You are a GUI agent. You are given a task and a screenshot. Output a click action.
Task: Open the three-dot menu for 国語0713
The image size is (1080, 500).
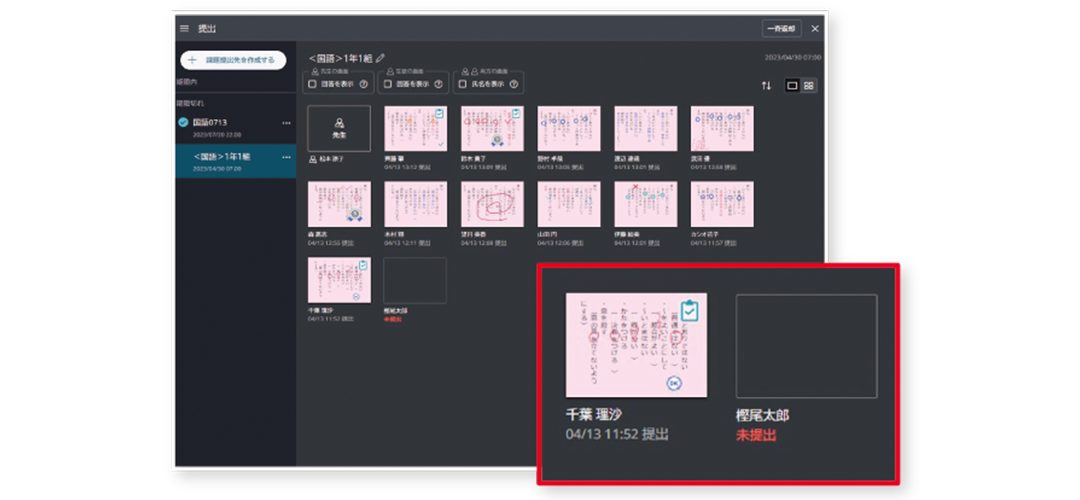pos(287,123)
